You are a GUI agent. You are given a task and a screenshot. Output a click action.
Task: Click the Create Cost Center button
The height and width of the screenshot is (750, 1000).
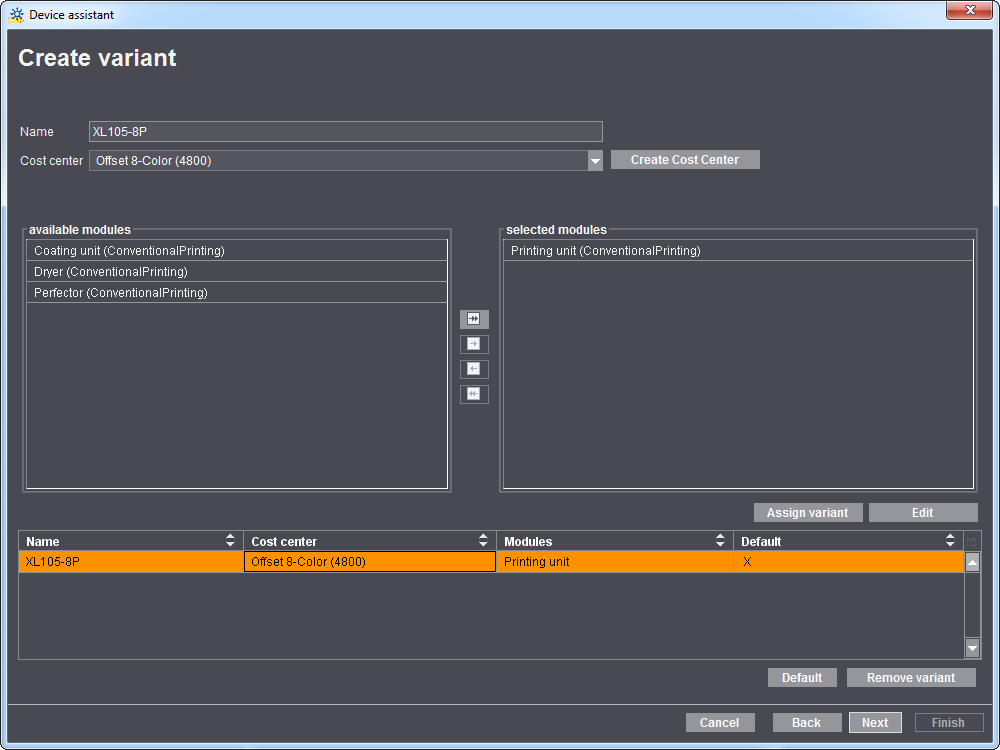point(685,159)
